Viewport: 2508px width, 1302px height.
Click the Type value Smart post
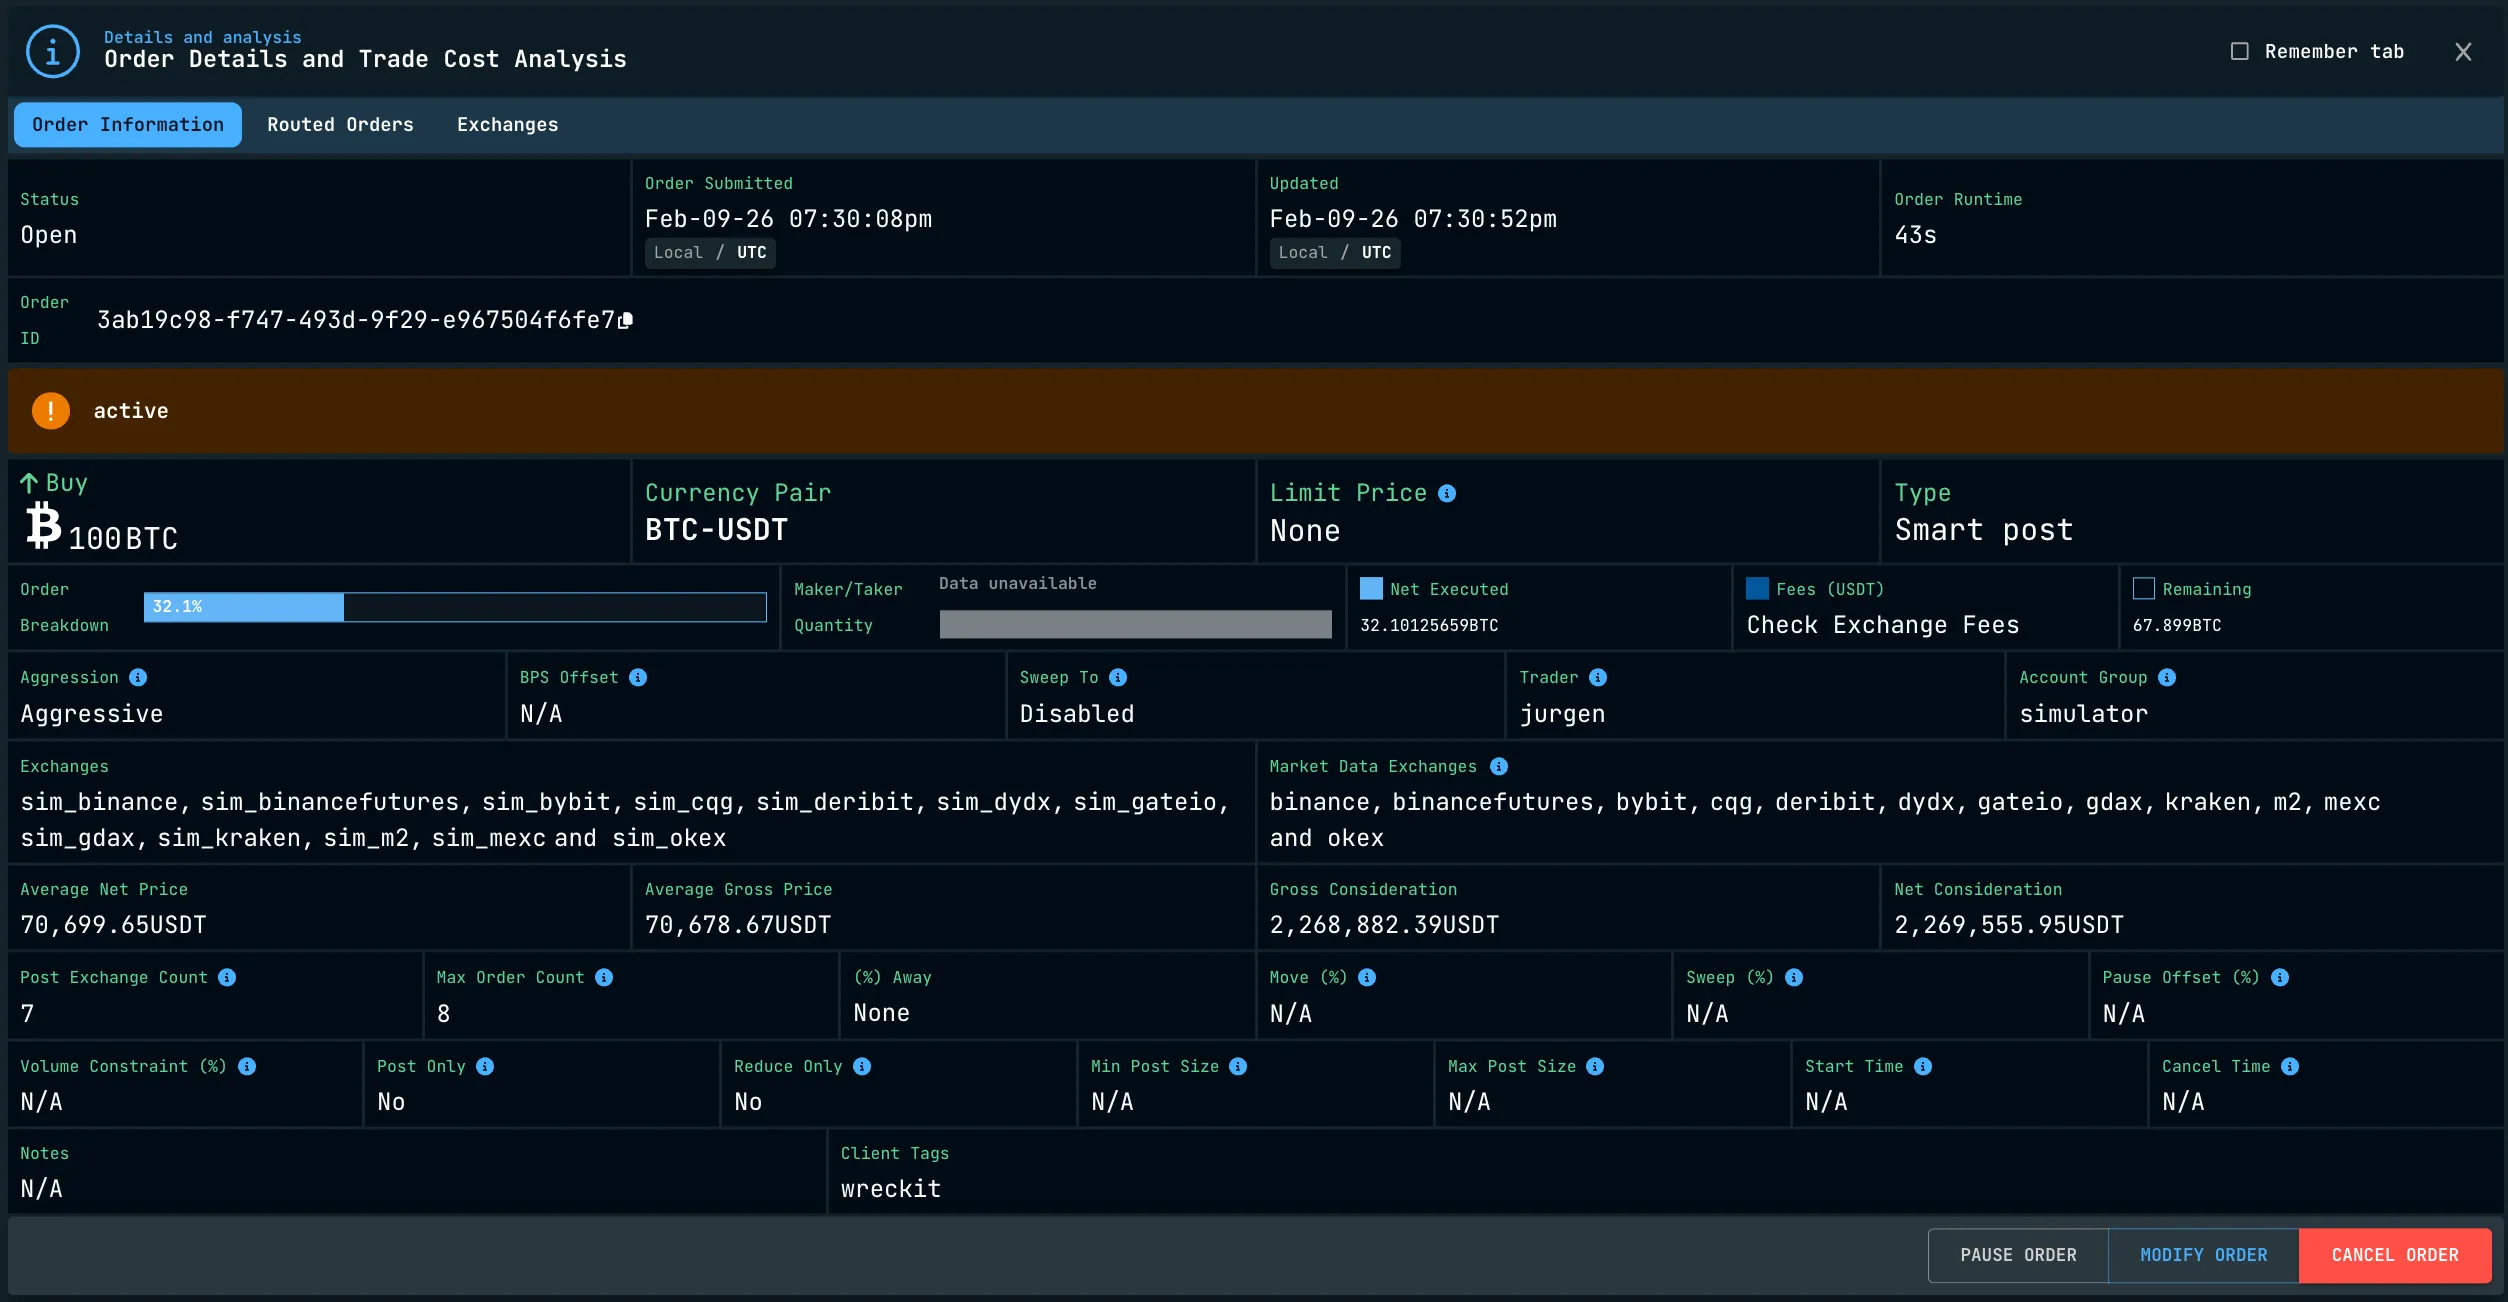(1984, 530)
